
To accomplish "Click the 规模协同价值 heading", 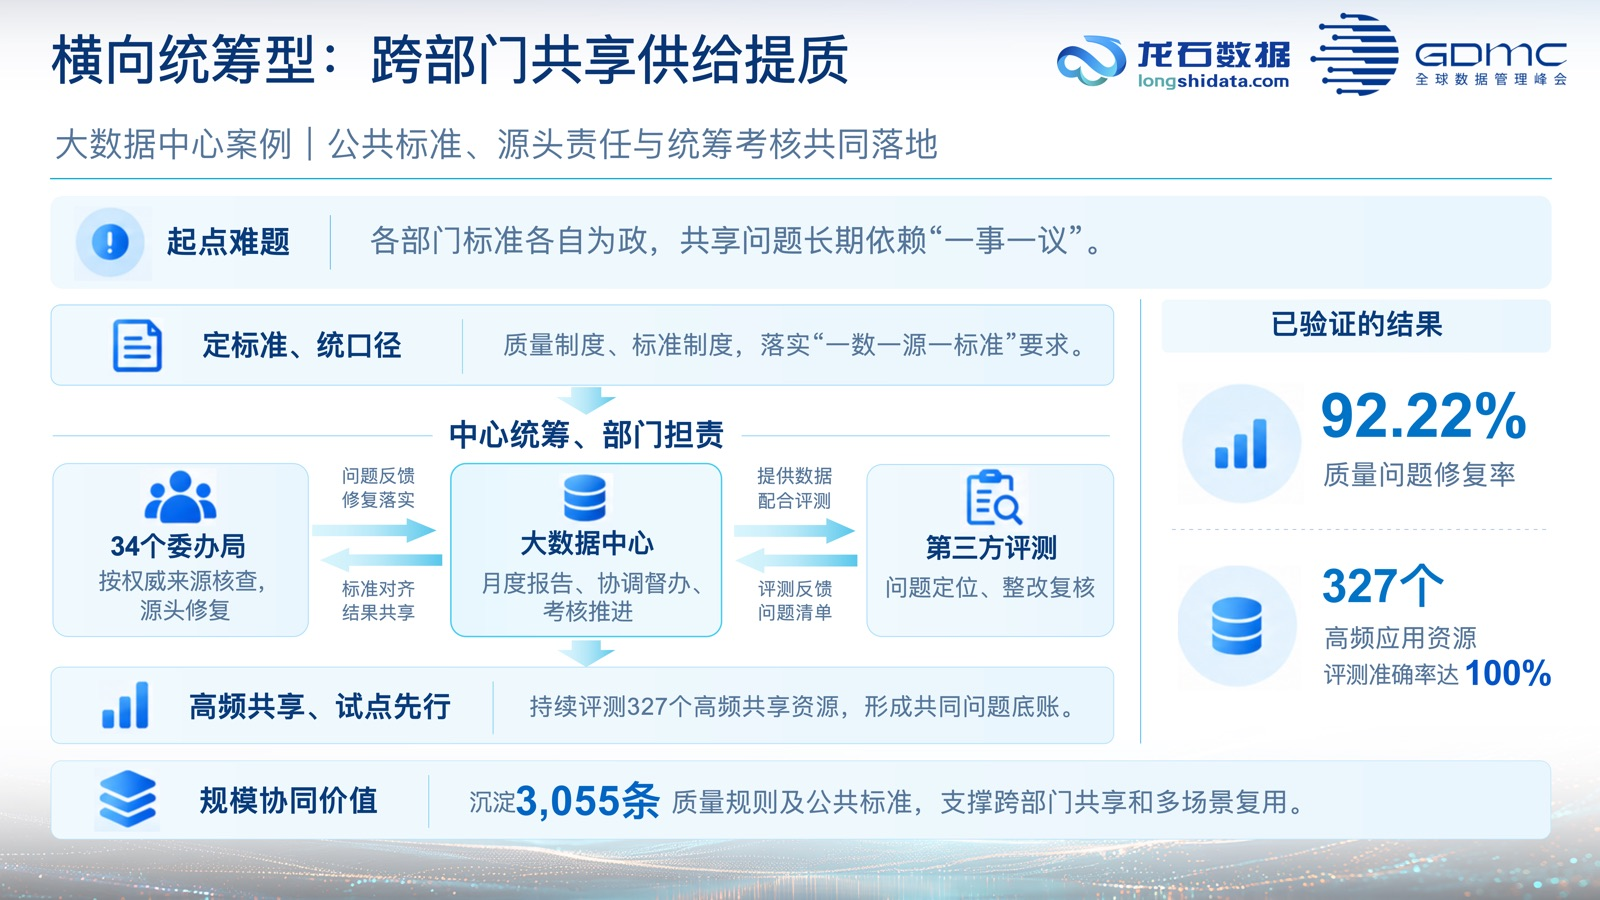I will pos(288,800).
